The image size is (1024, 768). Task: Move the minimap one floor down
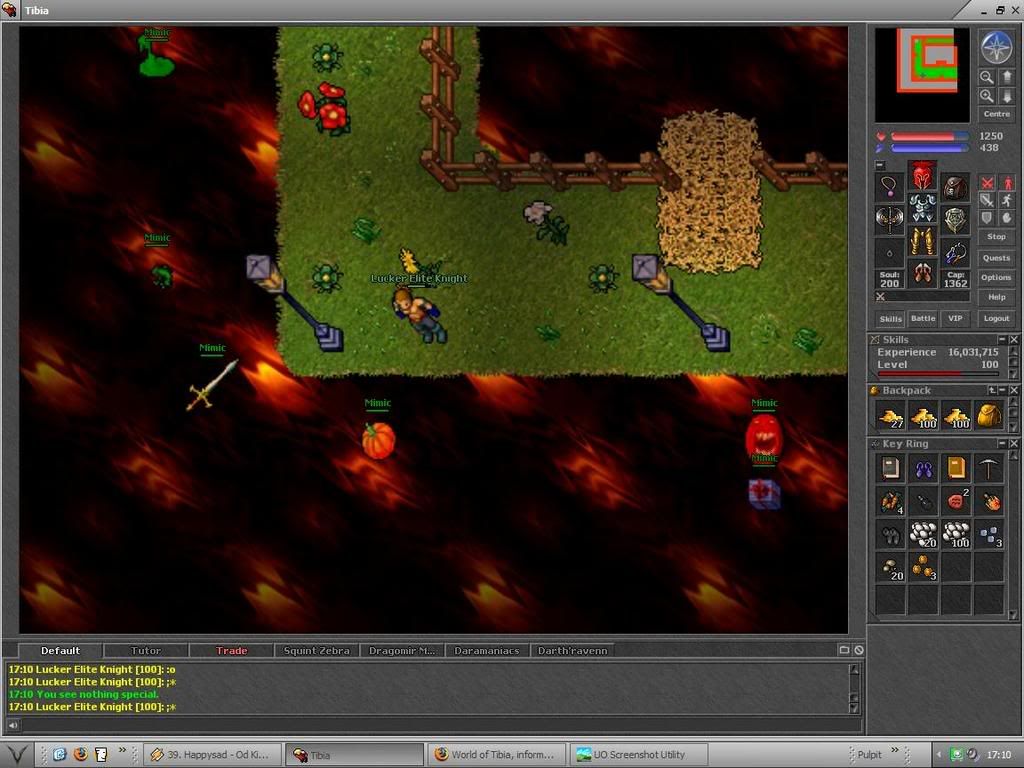pyautogui.click(x=1007, y=96)
